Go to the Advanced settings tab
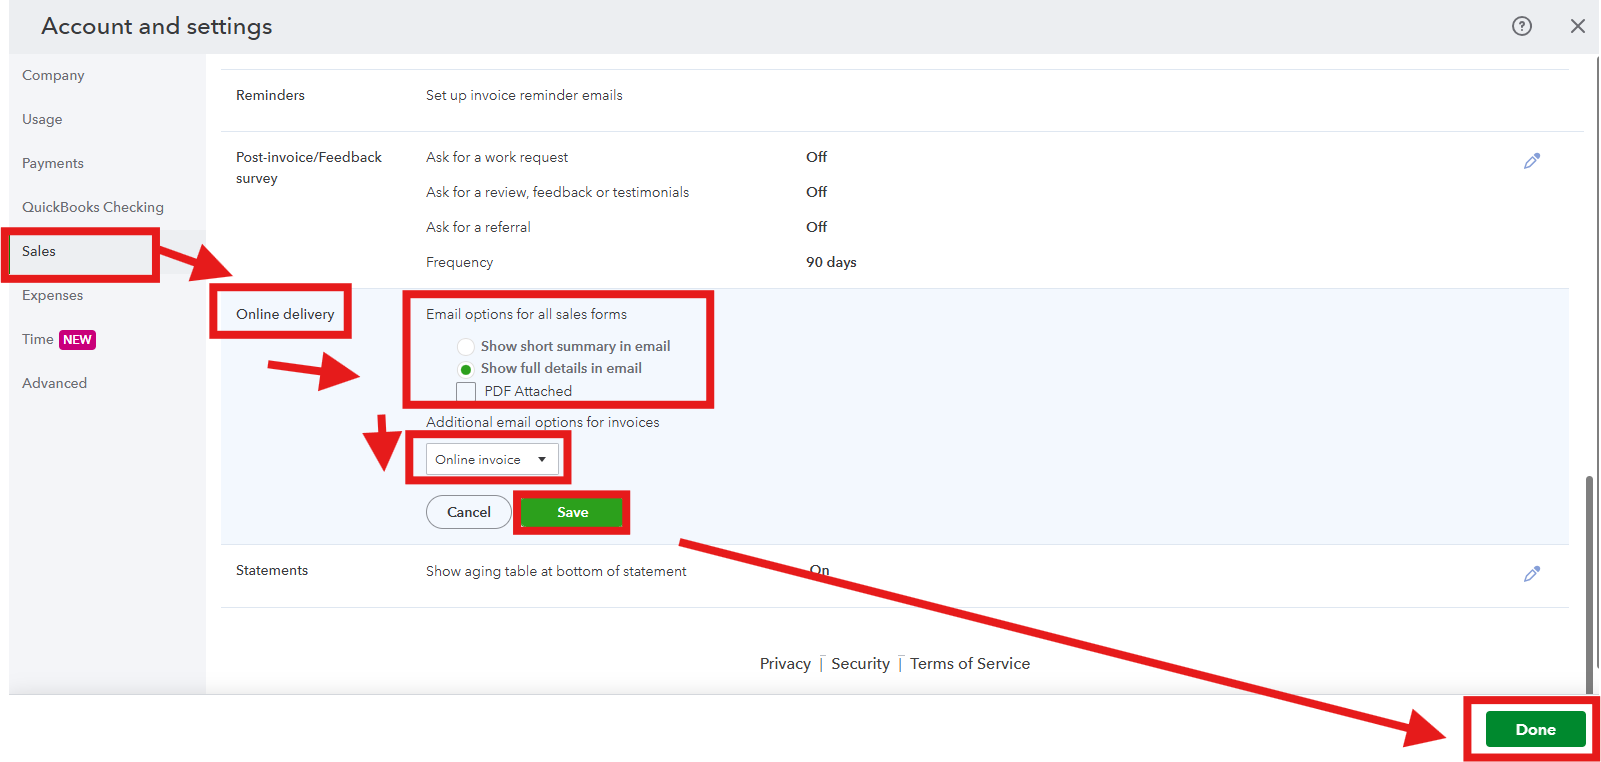 (54, 383)
